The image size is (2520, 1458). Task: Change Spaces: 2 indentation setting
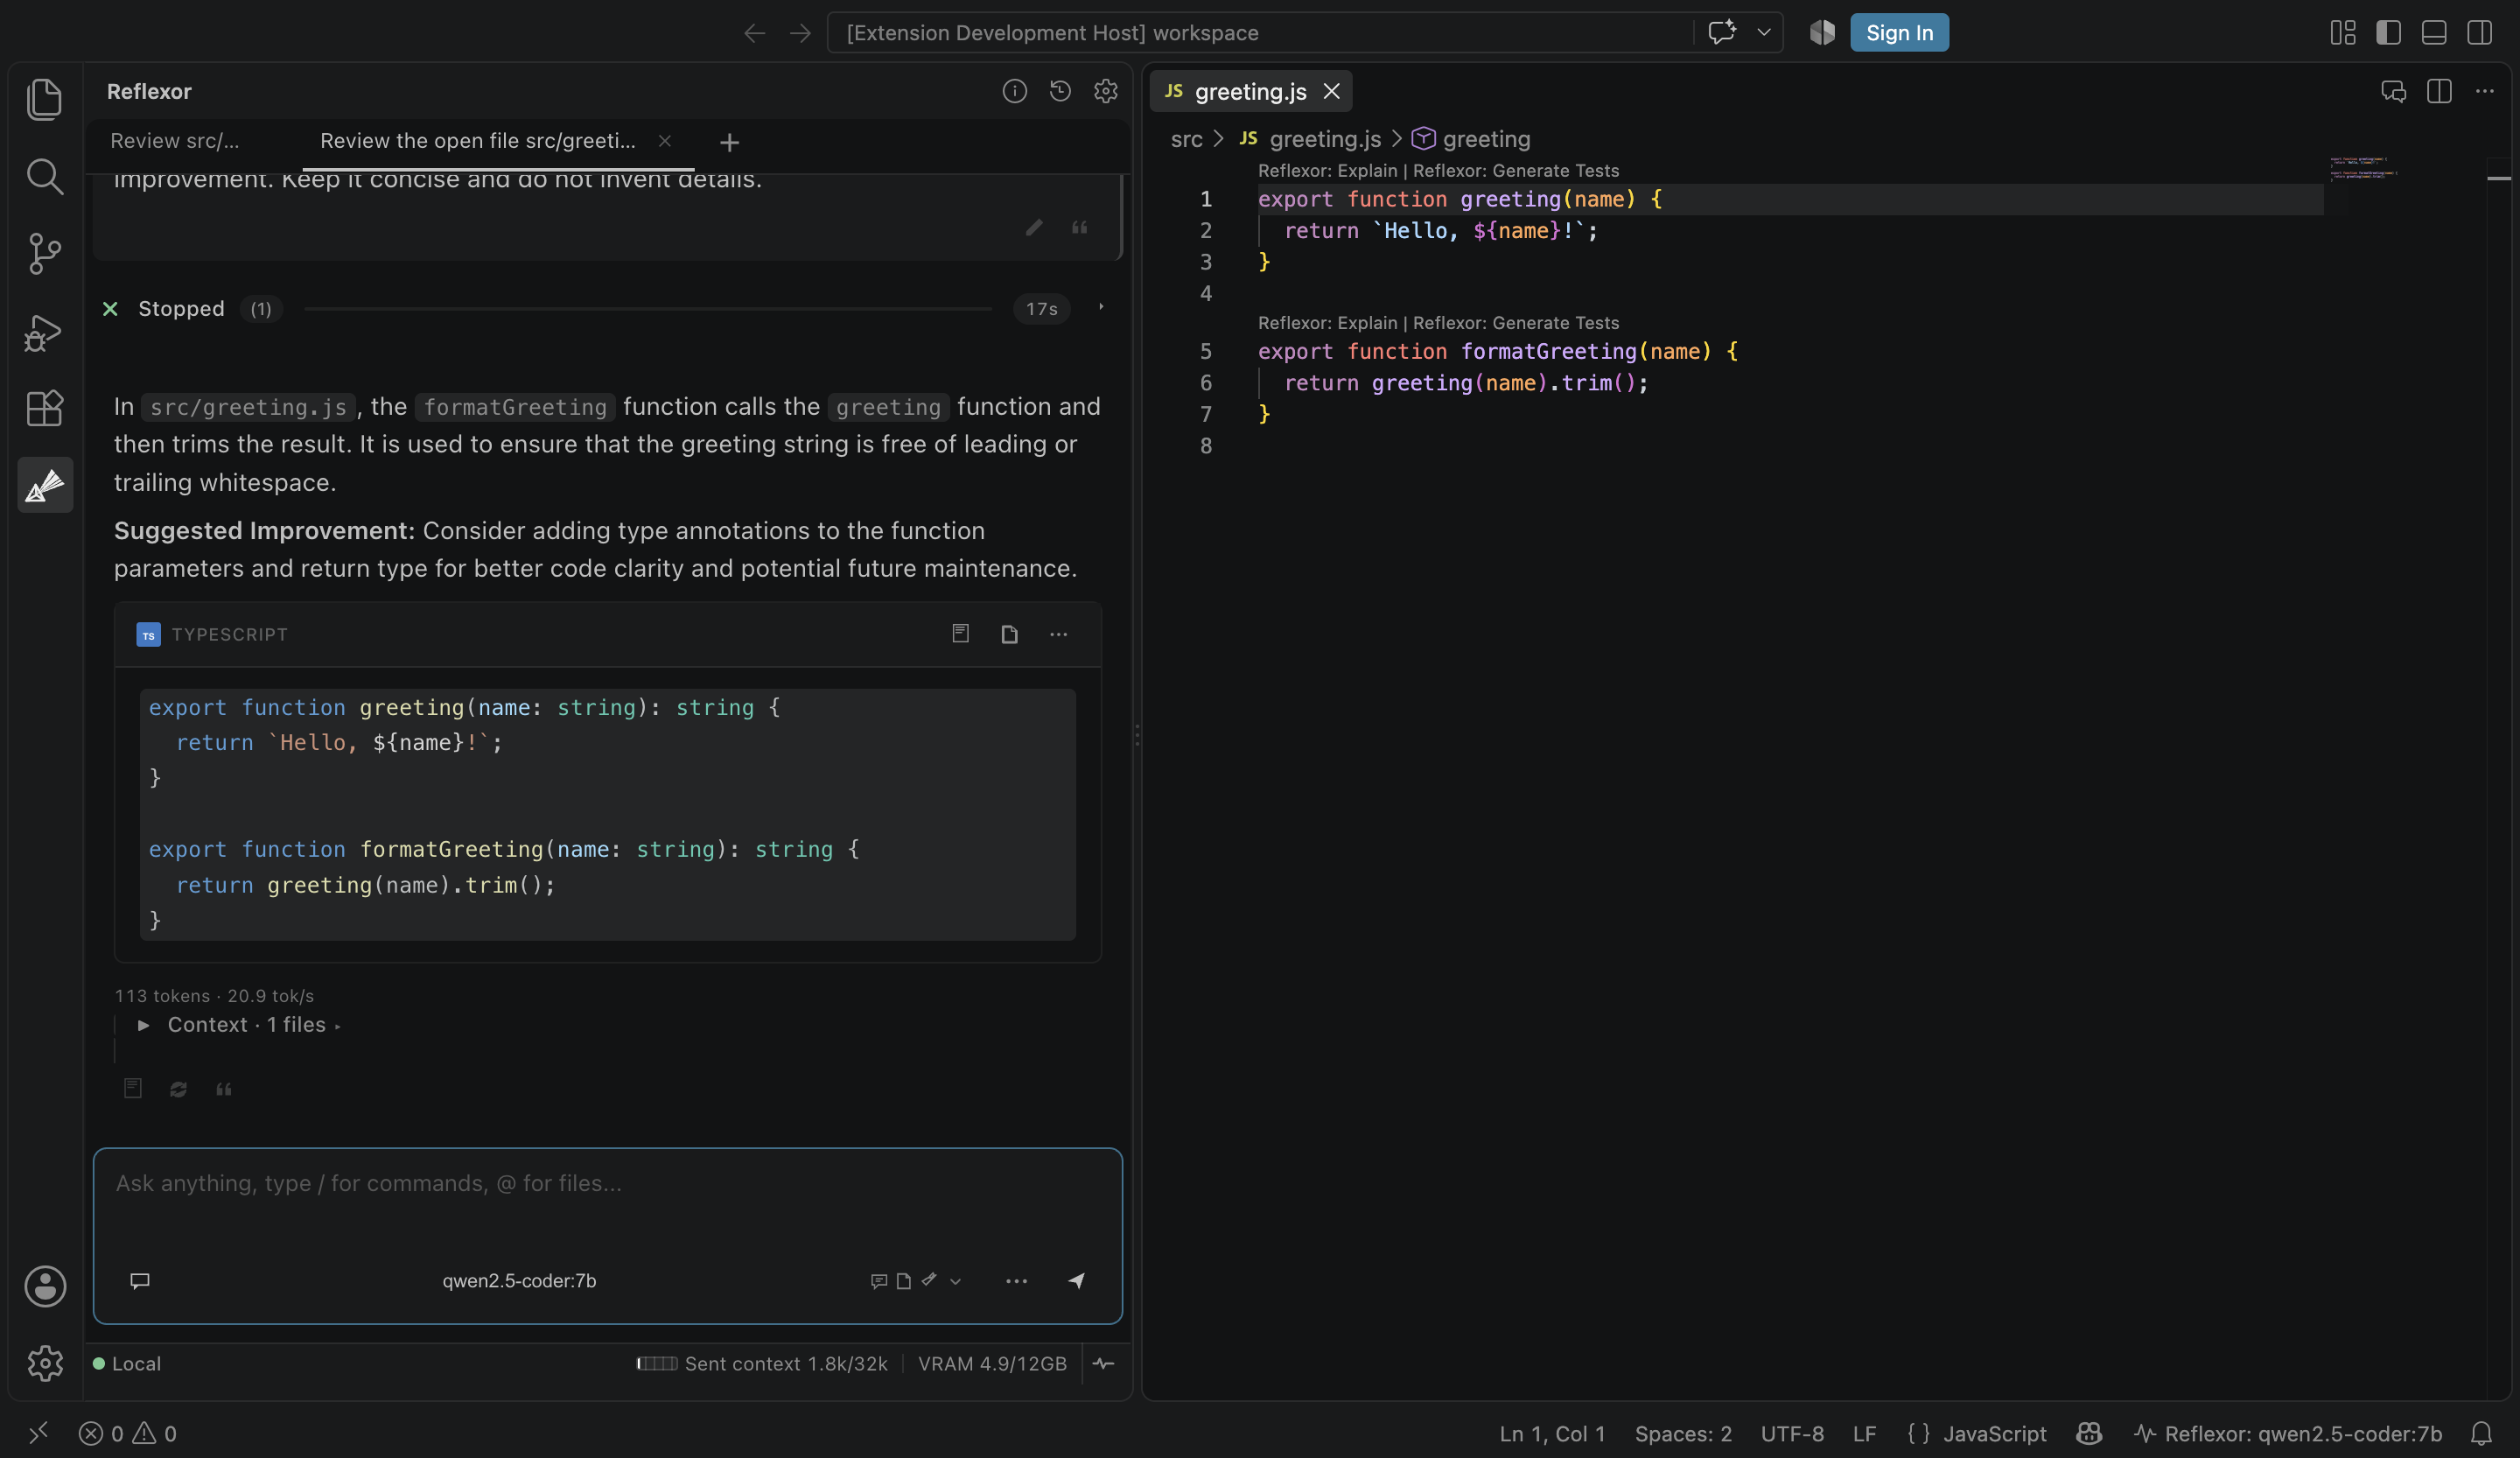[1683, 1433]
